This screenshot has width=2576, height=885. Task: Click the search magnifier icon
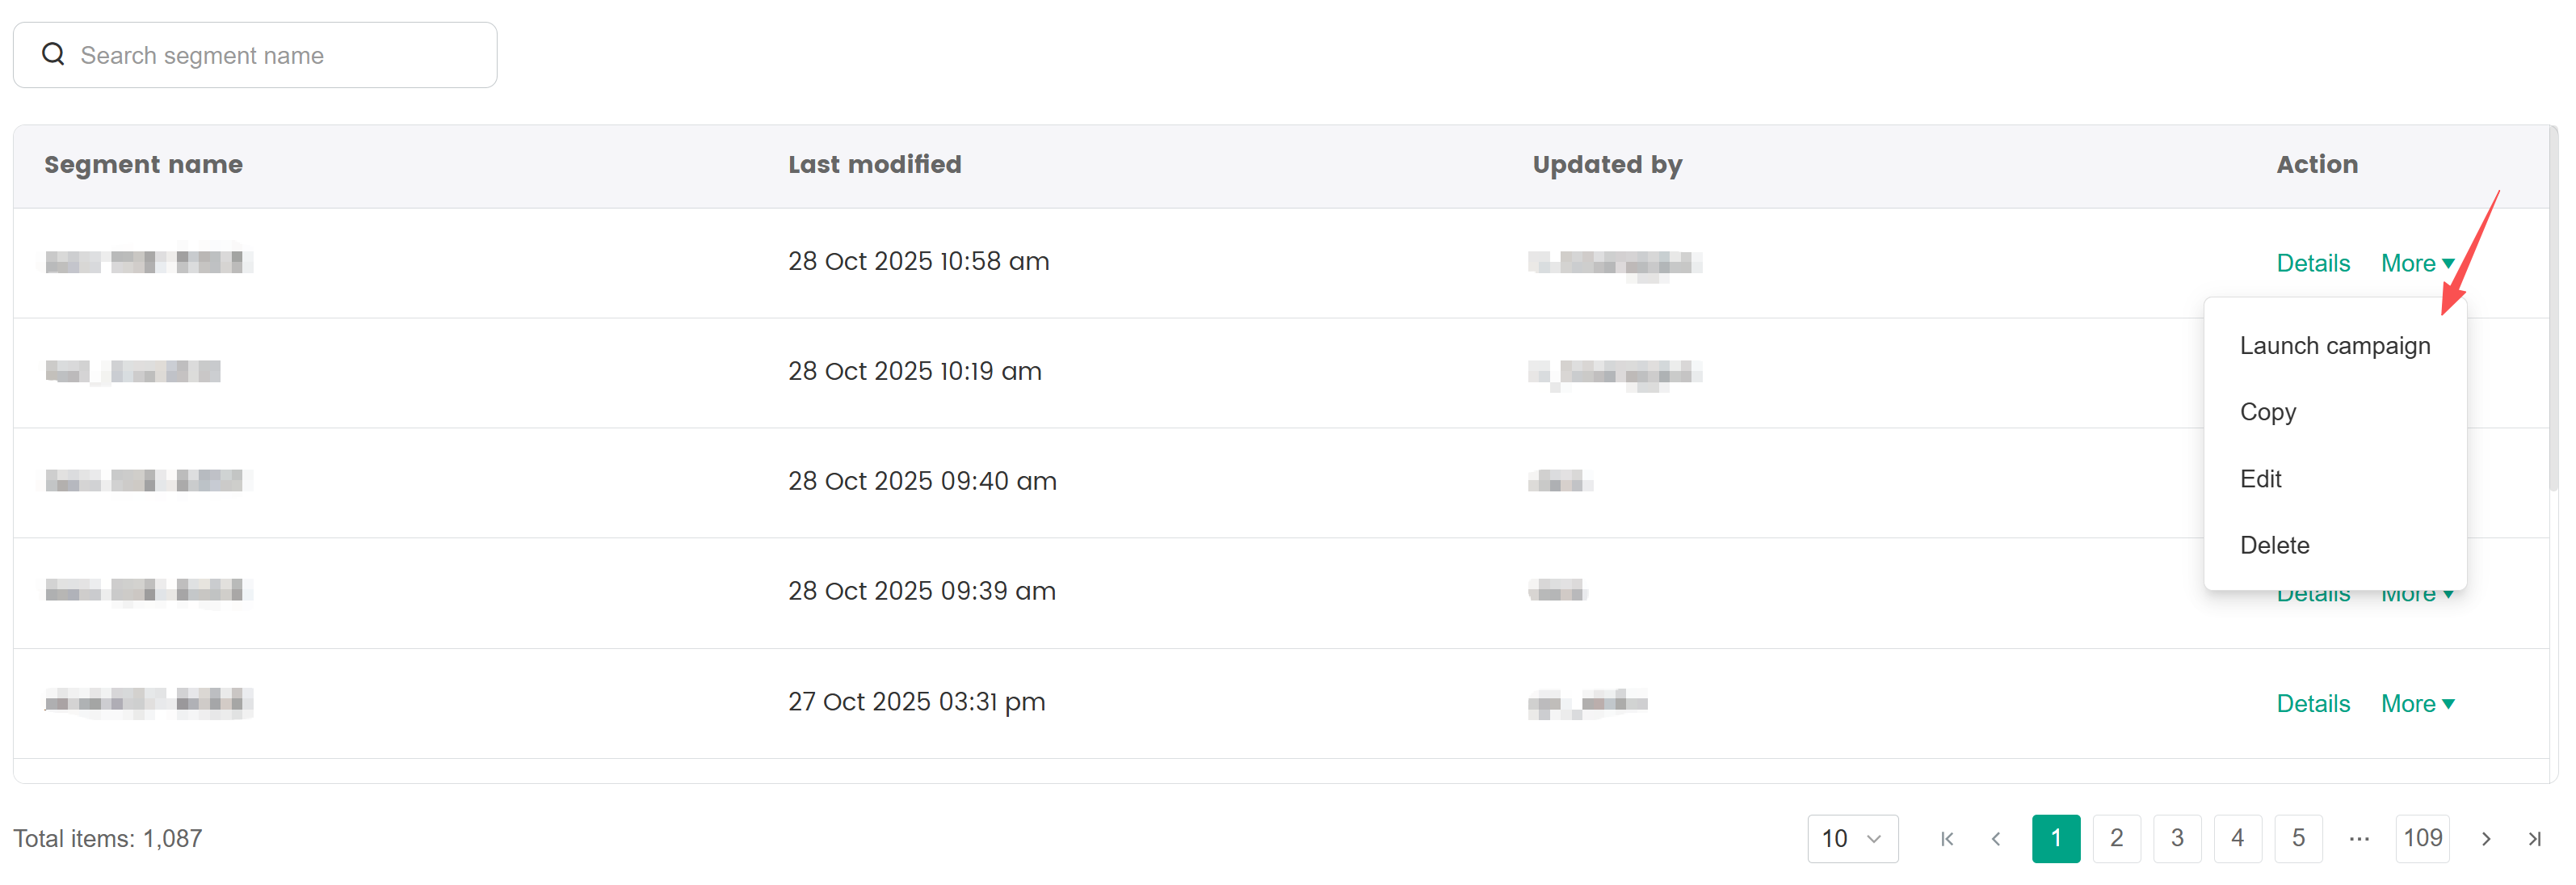(x=53, y=54)
